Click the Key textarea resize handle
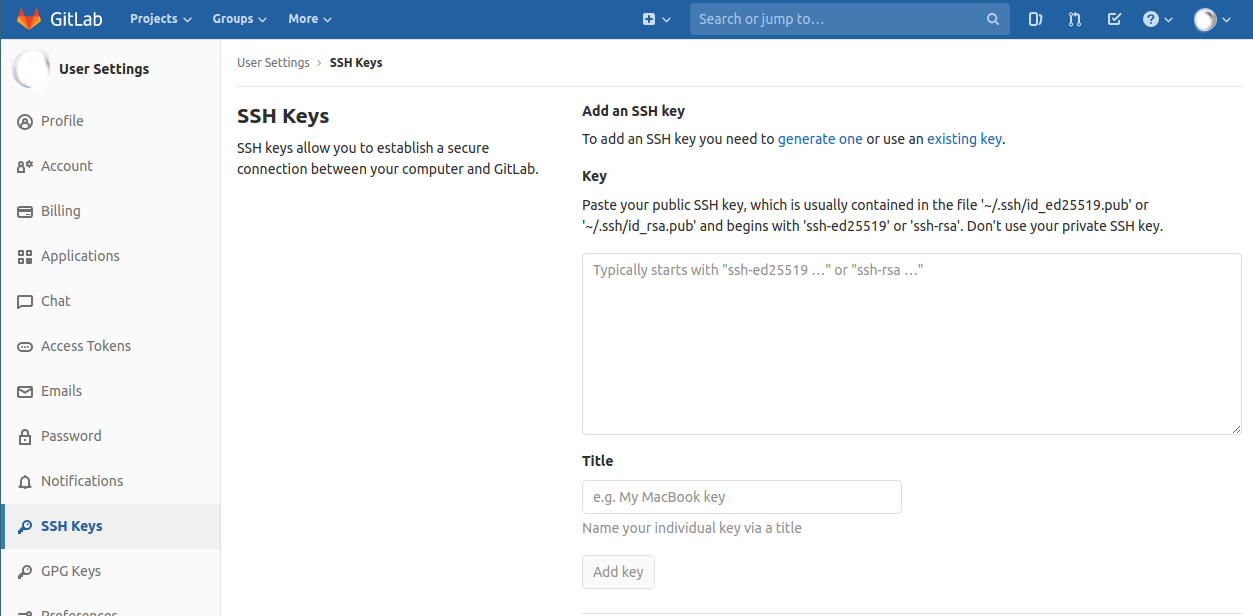 click(1235, 428)
